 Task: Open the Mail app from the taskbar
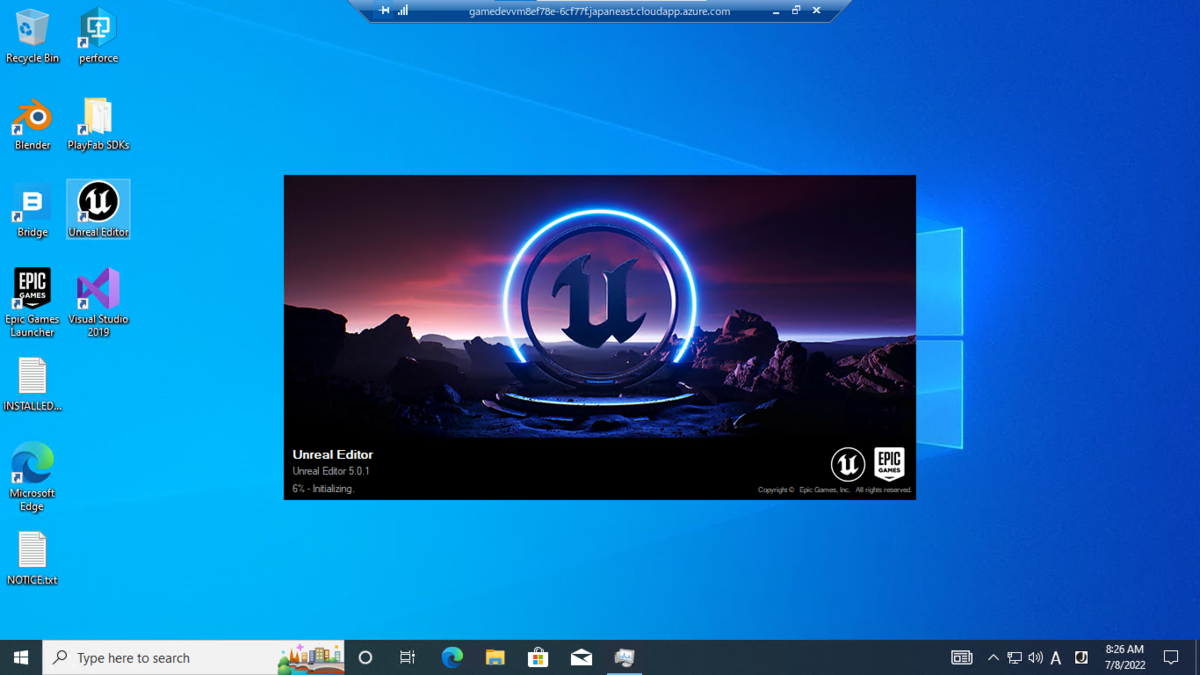(x=581, y=657)
